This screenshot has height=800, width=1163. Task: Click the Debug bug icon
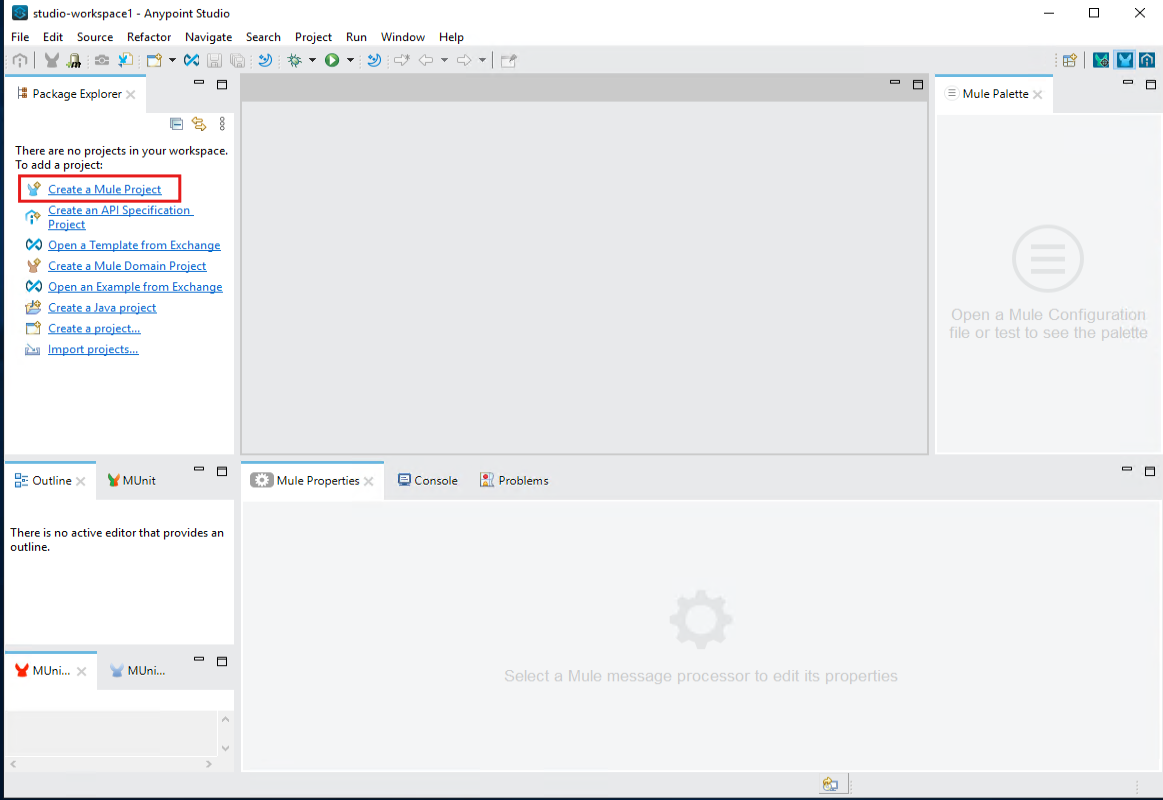point(294,60)
